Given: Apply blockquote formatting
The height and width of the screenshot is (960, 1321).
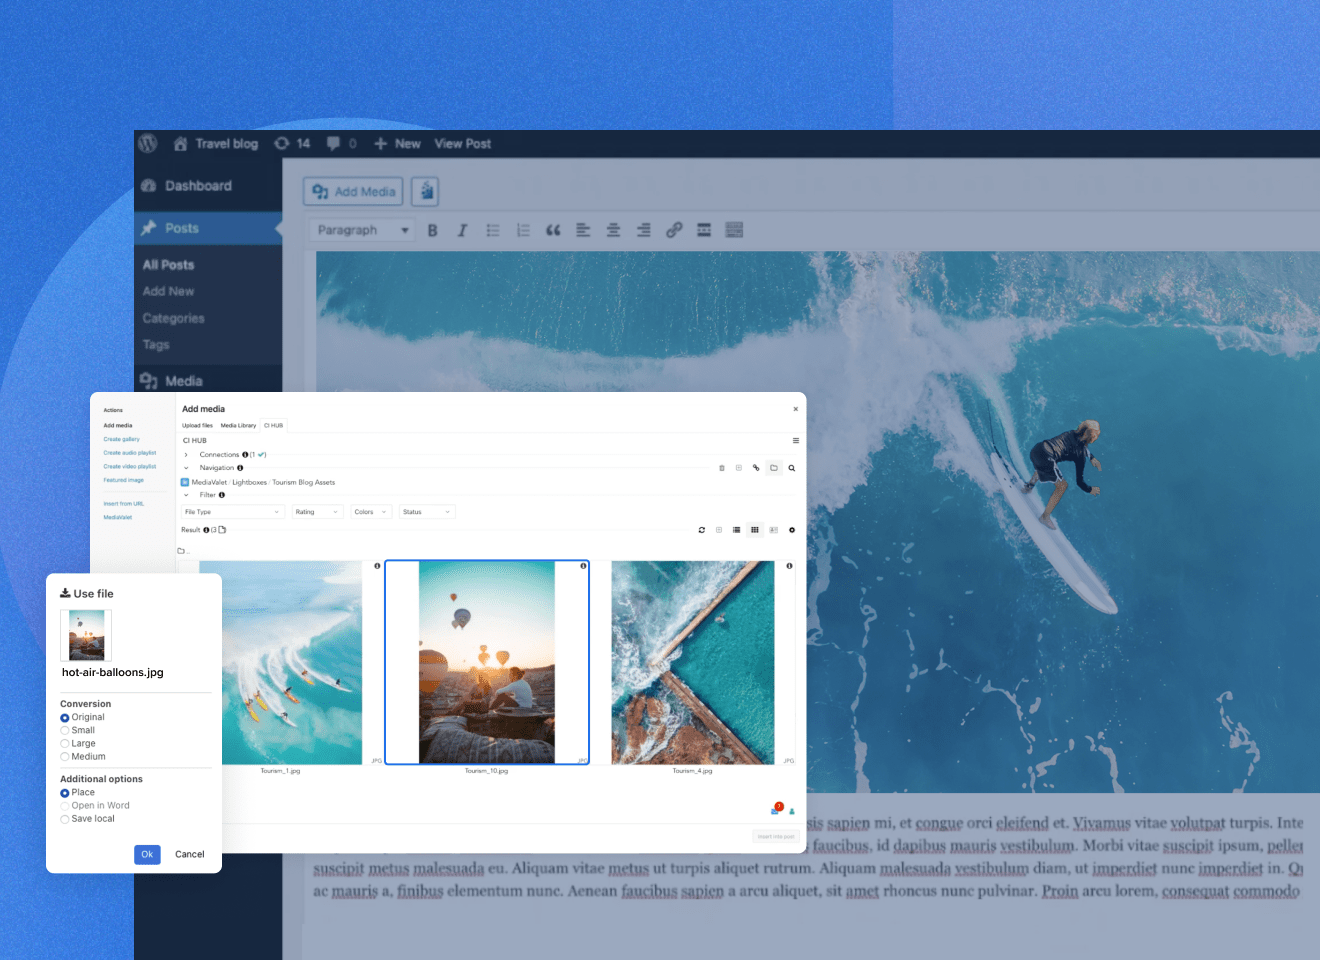Looking at the screenshot, I should (x=553, y=230).
